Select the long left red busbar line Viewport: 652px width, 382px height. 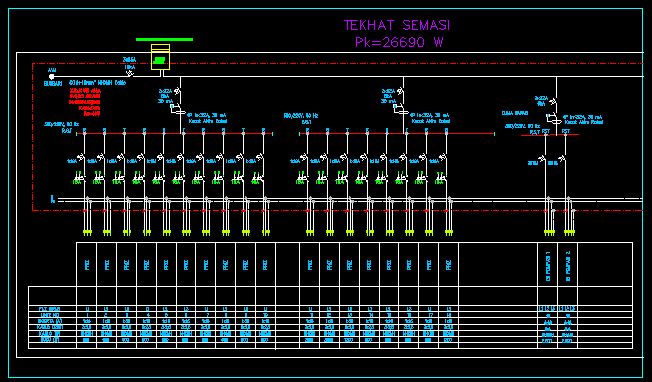174,133
